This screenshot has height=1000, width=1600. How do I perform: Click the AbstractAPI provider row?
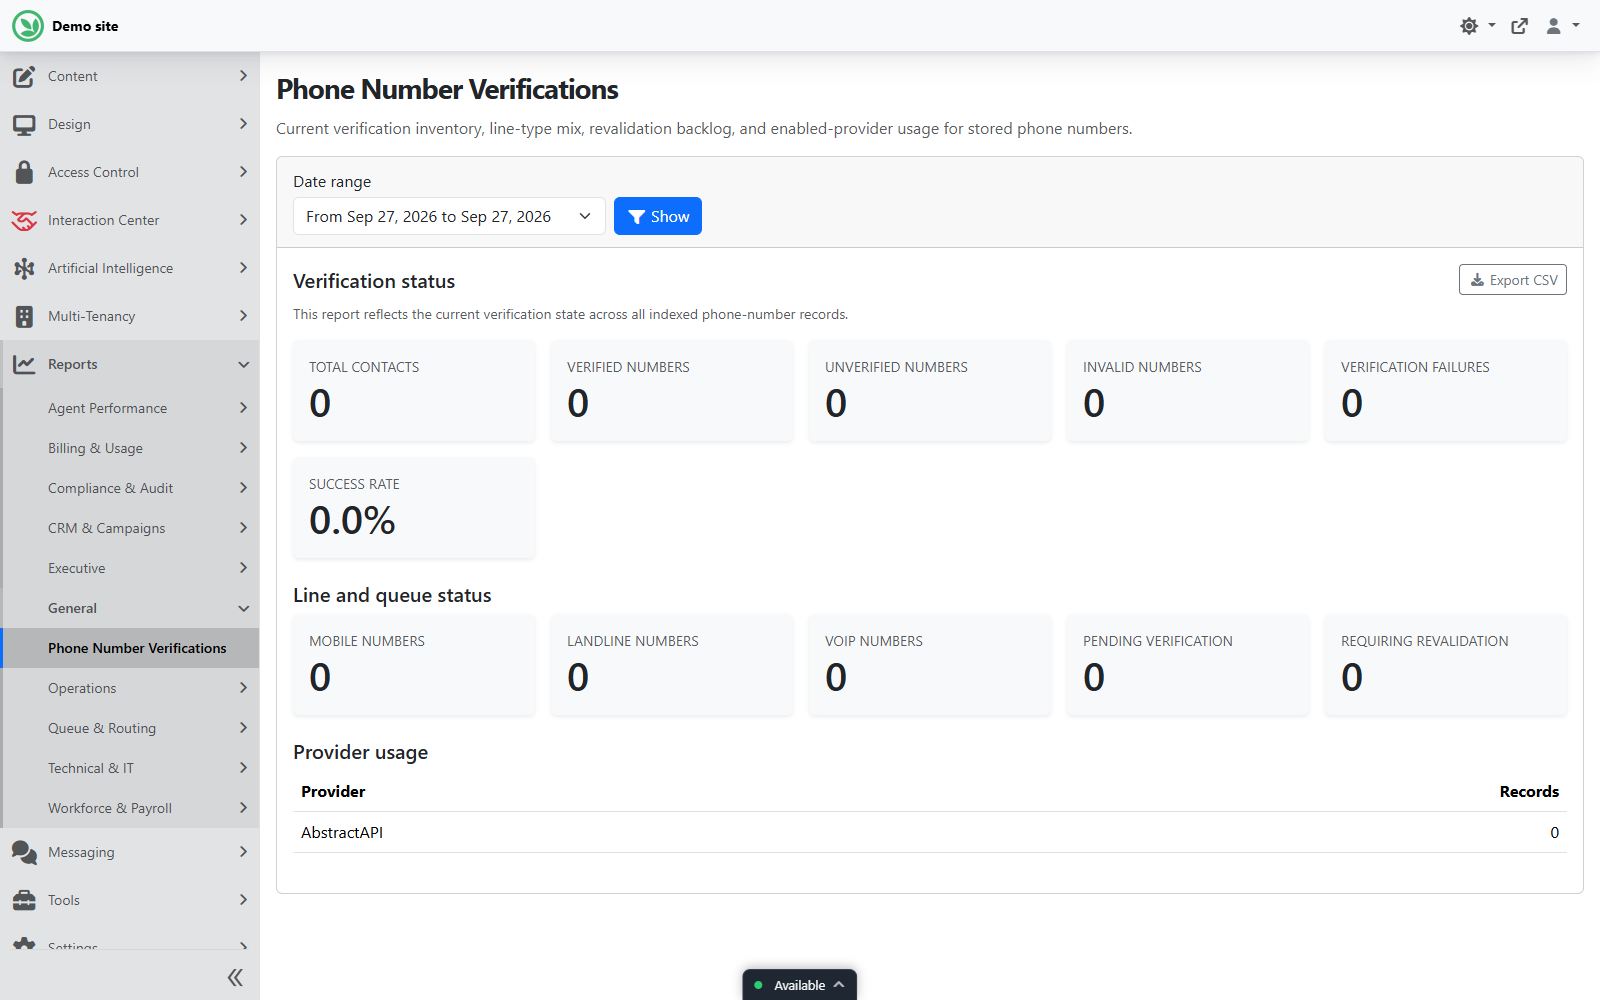pyautogui.click(x=930, y=832)
